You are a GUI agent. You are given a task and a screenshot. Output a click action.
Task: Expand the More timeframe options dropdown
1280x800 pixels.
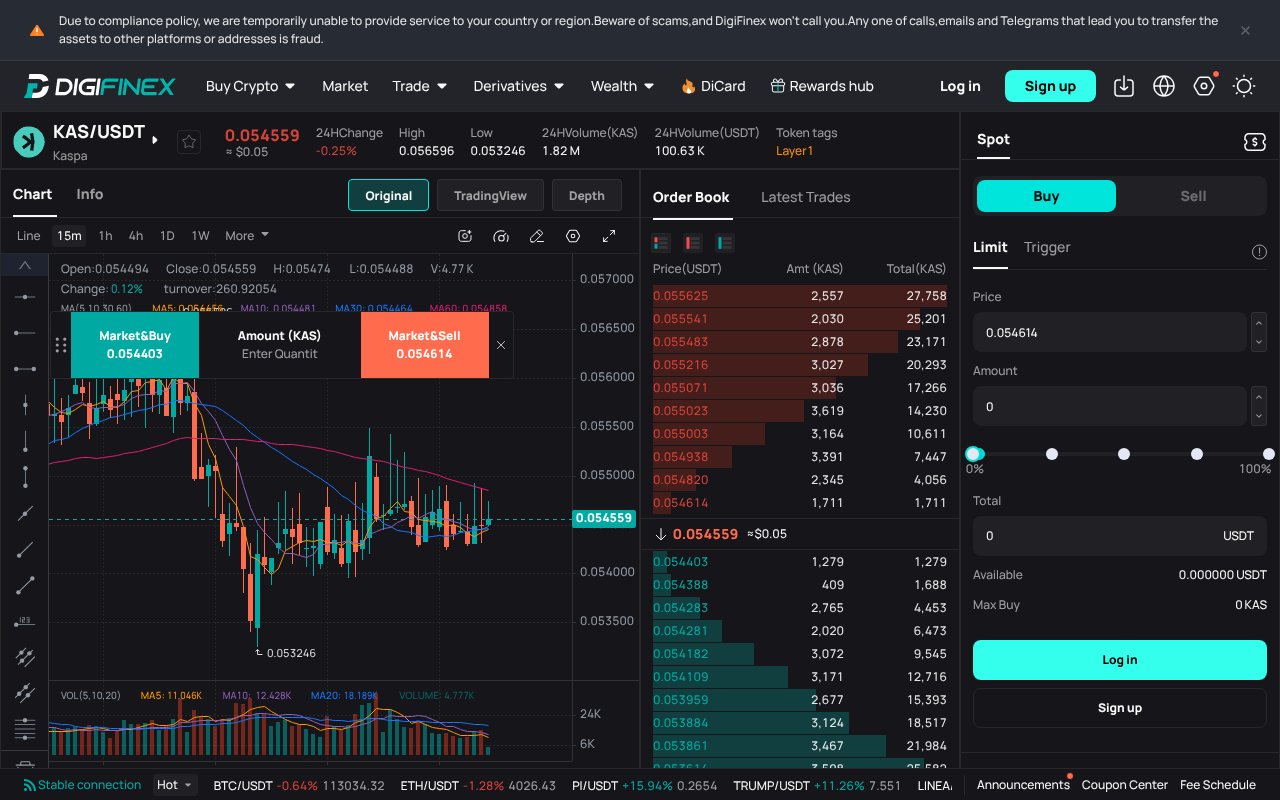click(x=246, y=236)
